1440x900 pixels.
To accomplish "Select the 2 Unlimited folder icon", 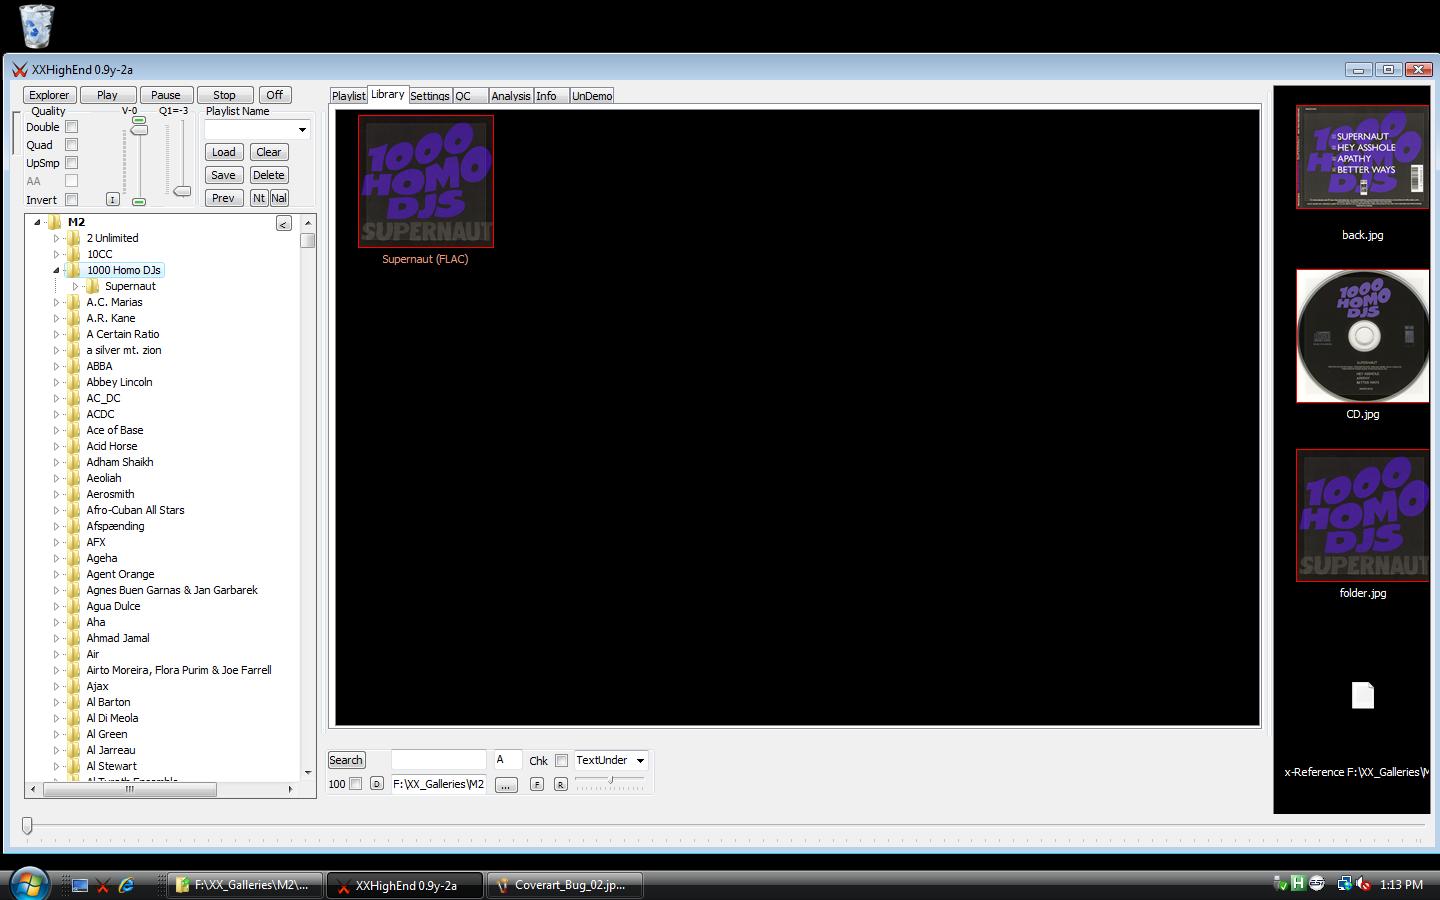I will (x=74, y=238).
